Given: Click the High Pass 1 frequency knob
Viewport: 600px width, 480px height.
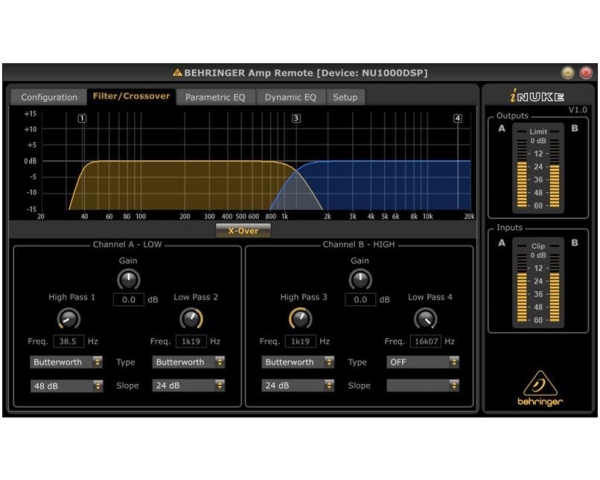Looking at the screenshot, I should tap(69, 319).
